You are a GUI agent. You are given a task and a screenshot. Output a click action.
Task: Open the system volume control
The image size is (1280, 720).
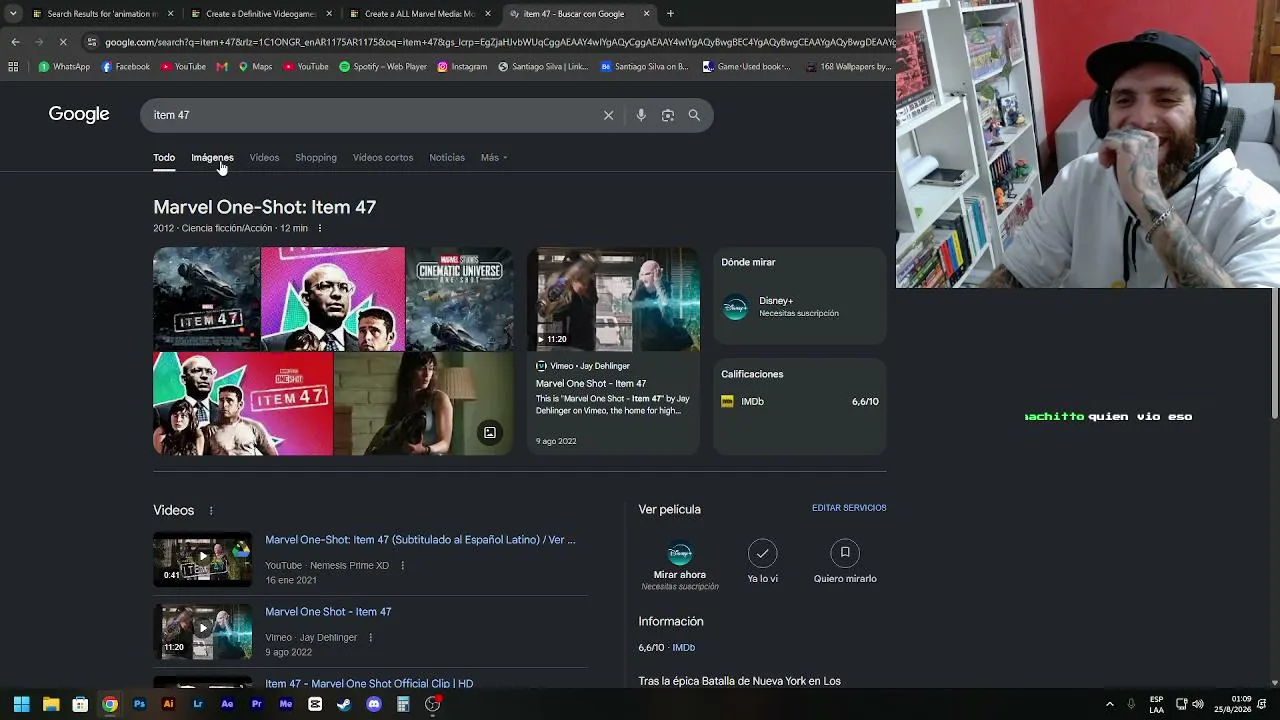click(1198, 704)
